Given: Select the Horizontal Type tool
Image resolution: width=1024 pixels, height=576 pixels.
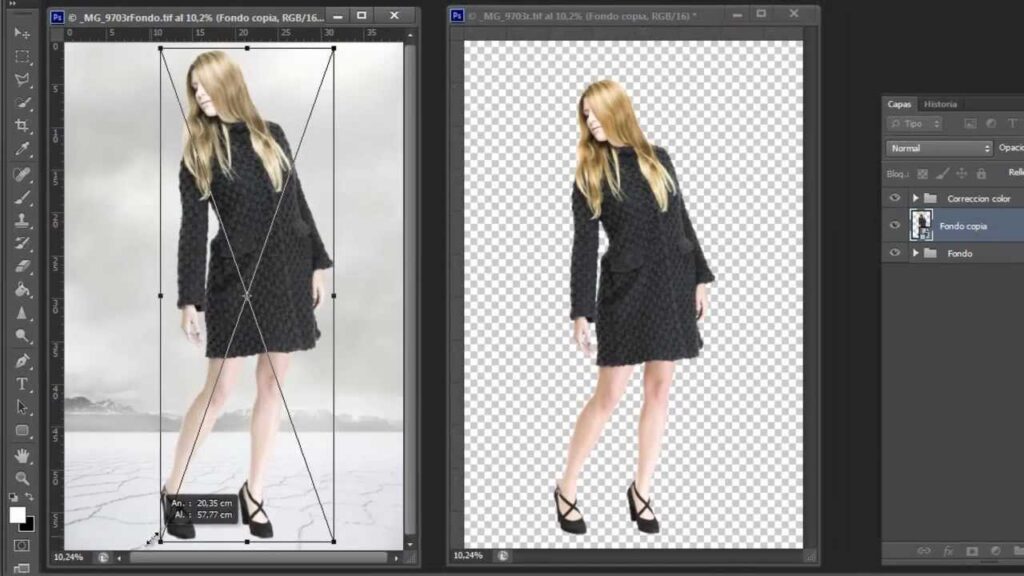Looking at the screenshot, I should [x=22, y=384].
